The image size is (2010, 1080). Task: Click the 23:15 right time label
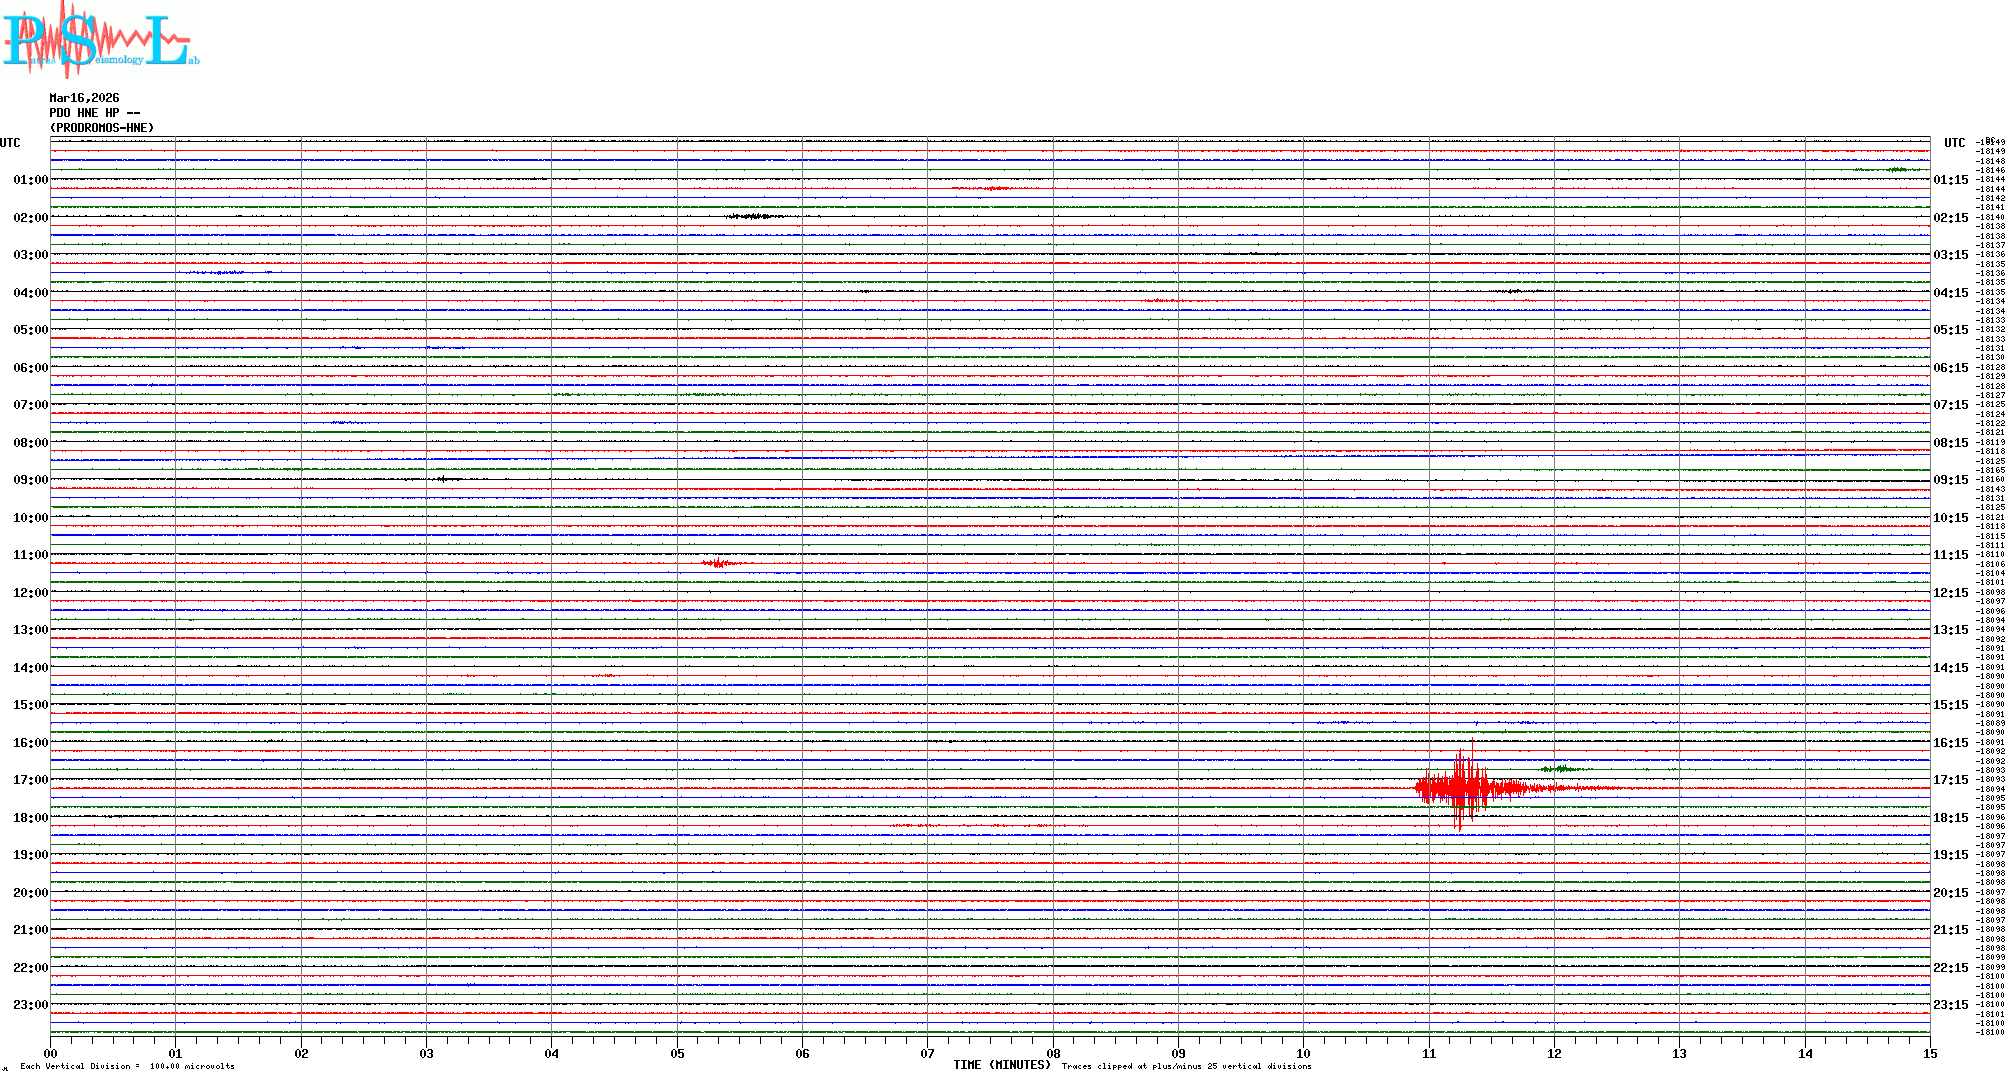pos(1950,1005)
